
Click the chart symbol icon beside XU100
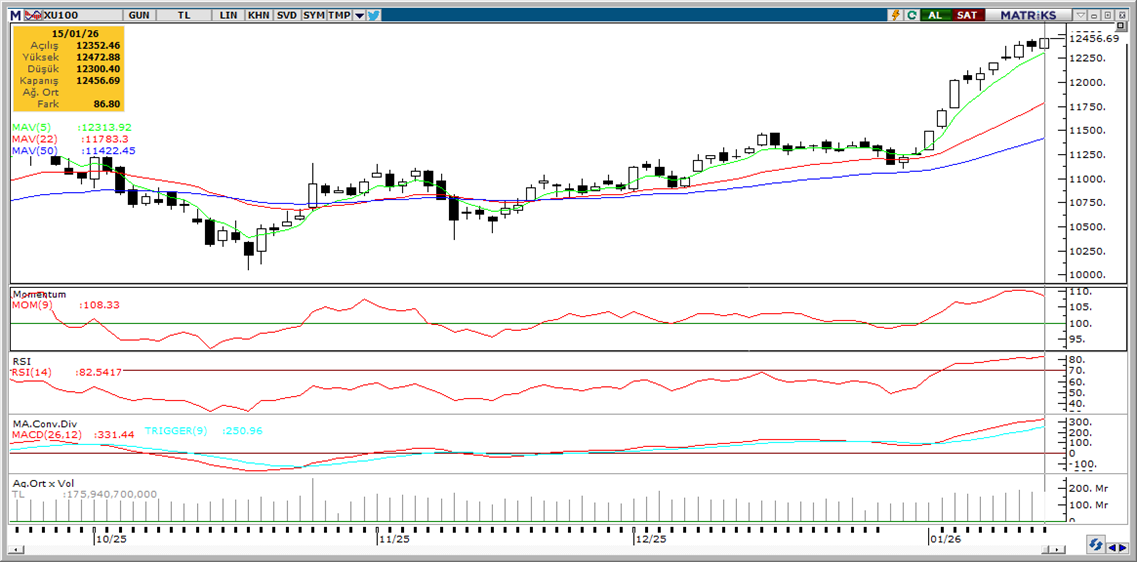coord(35,15)
